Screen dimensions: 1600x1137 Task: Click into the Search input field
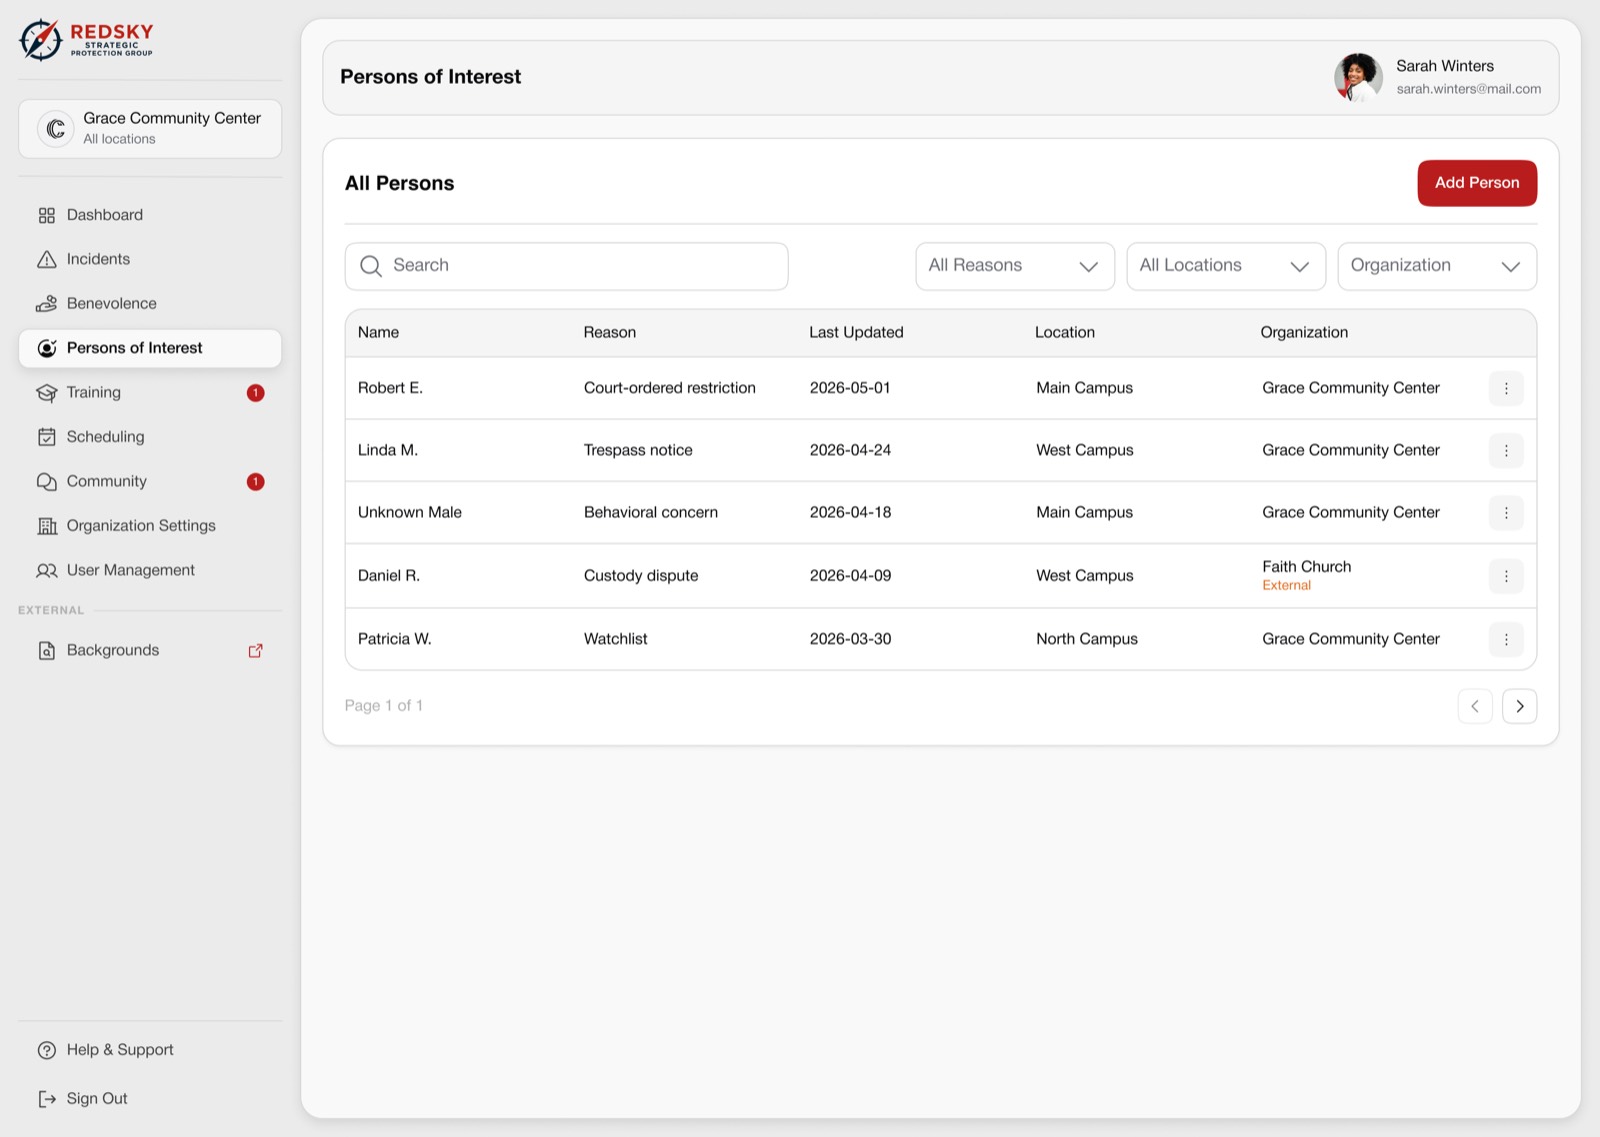(567, 266)
